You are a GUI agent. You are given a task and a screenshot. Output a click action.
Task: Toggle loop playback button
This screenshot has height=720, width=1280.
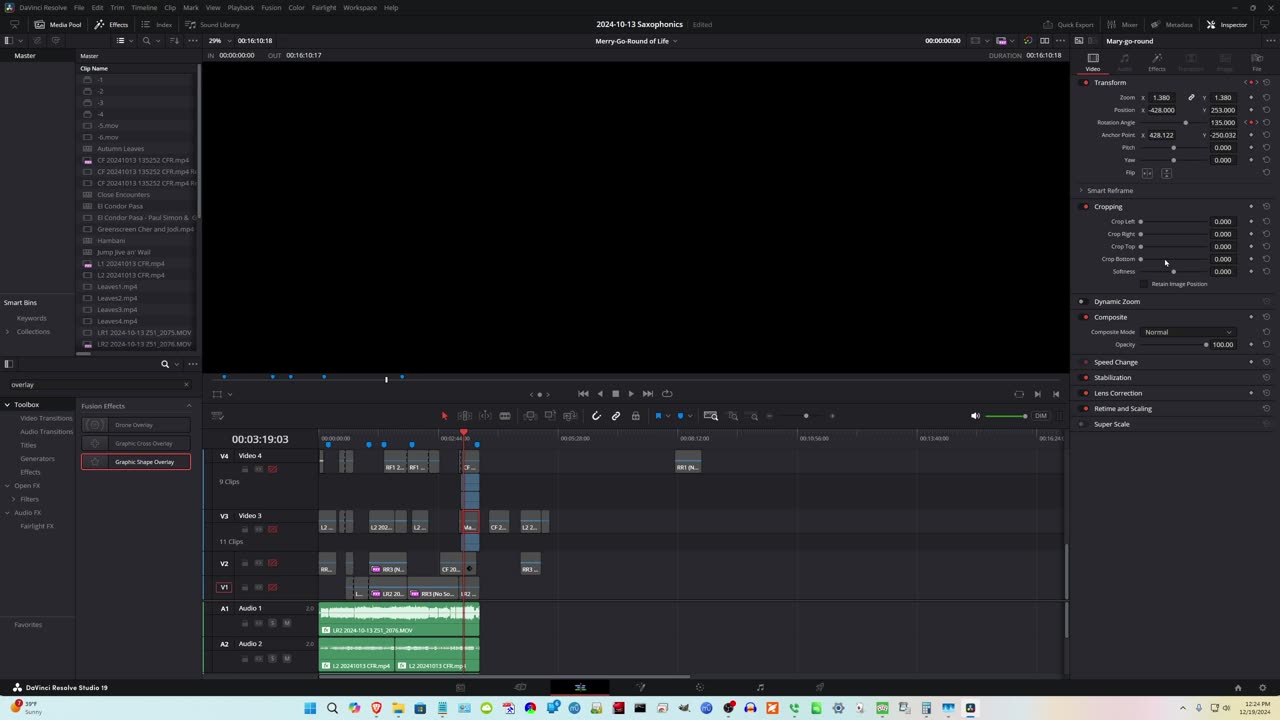tap(667, 394)
